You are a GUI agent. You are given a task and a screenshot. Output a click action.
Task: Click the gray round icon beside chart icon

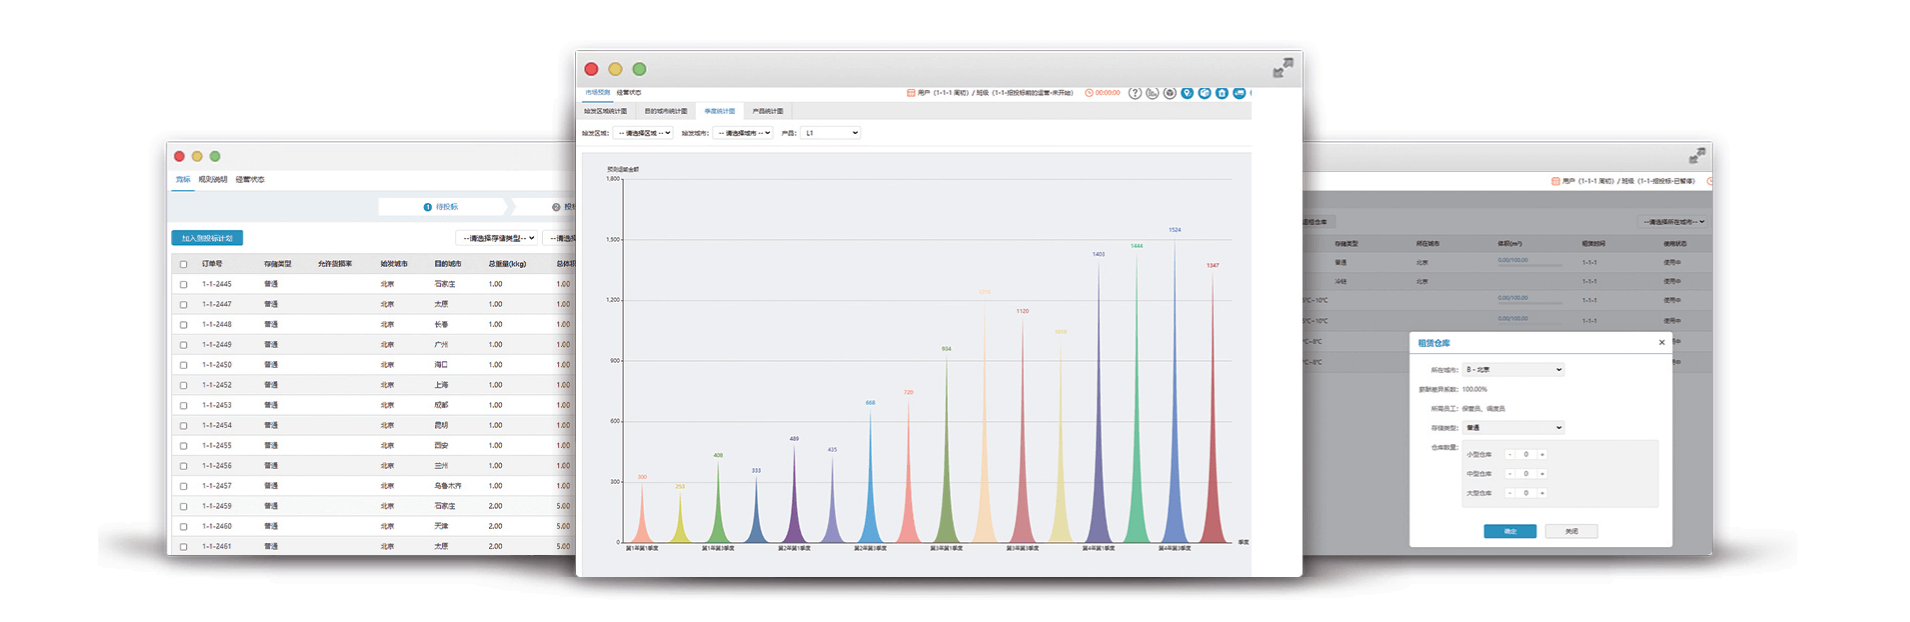coord(1169,93)
